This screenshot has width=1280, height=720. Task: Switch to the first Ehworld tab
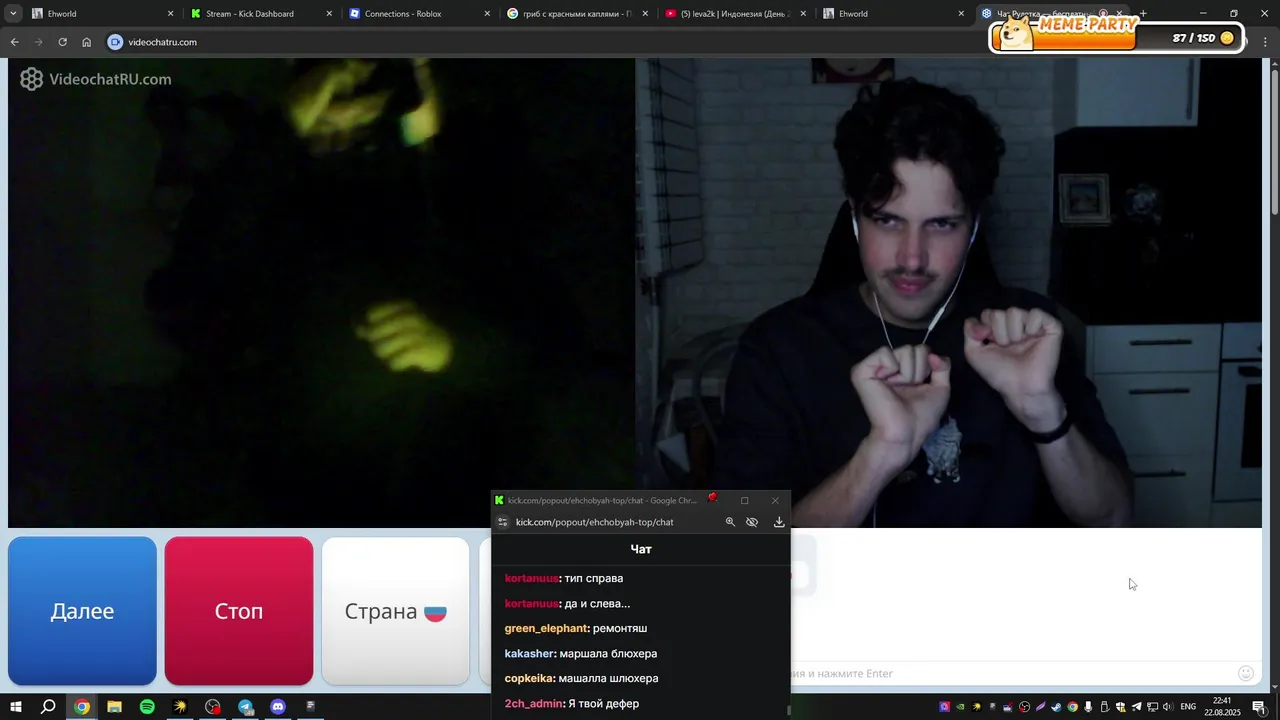[97, 14]
